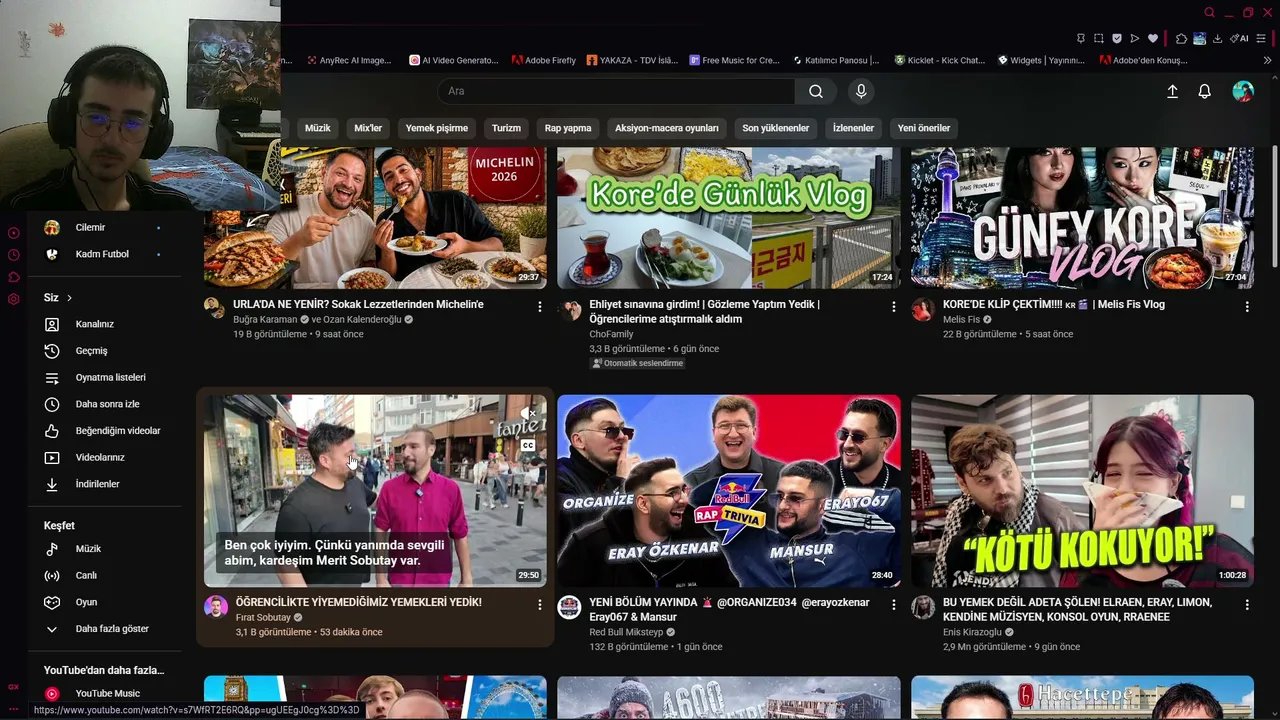
Task: Open Canlı live under Keşfet
Action: click(105, 576)
